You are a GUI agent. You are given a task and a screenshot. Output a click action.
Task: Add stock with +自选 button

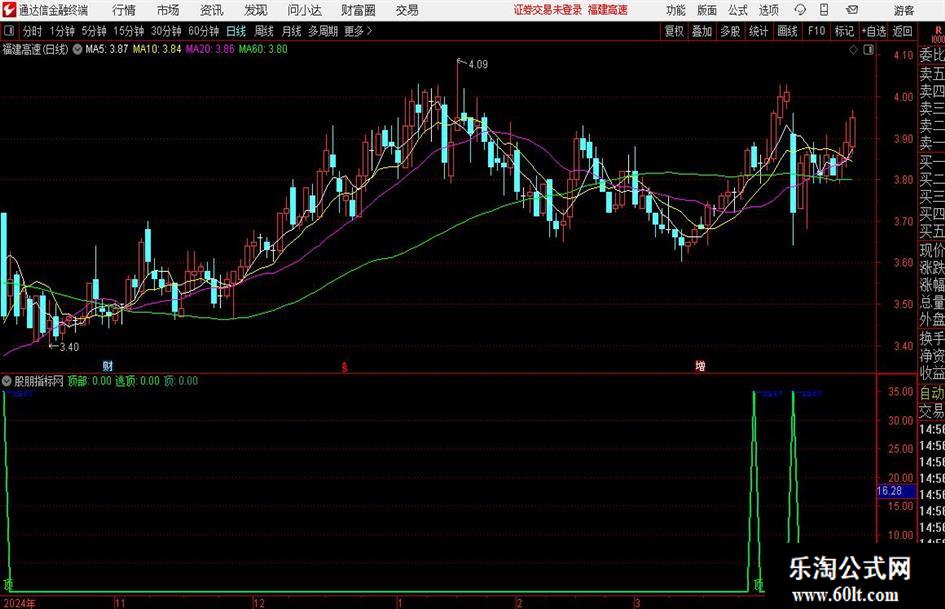point(874,31)
